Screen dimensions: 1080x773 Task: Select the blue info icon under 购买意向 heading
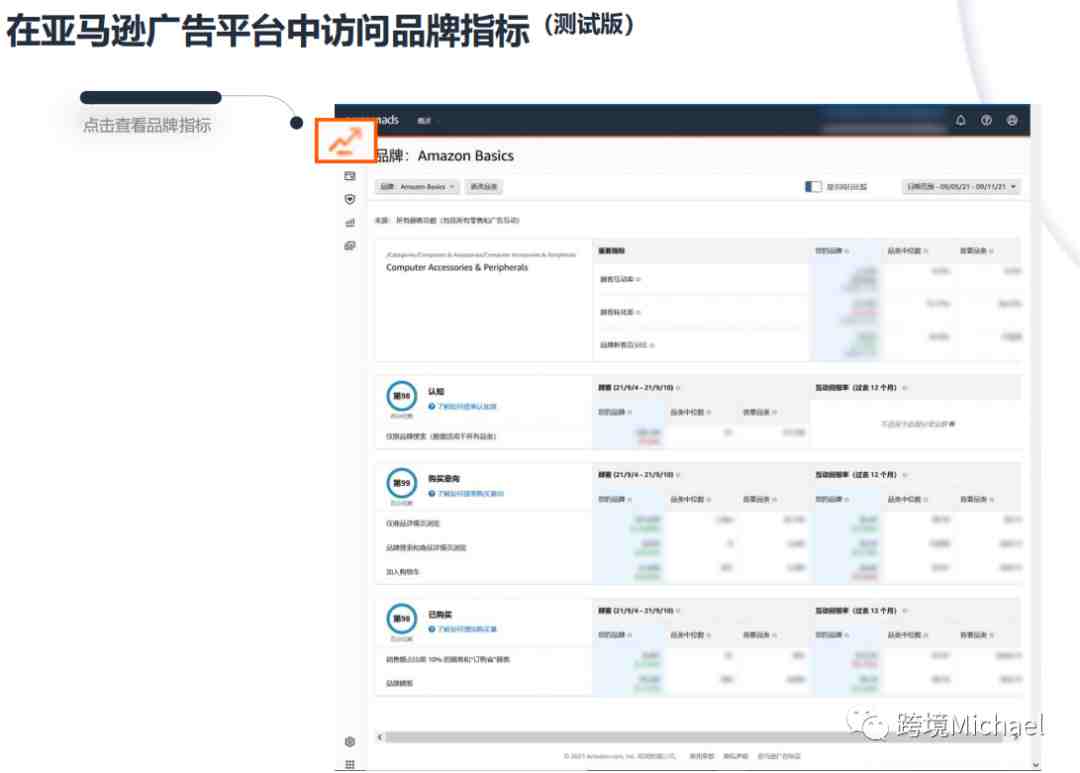(432, 494)
